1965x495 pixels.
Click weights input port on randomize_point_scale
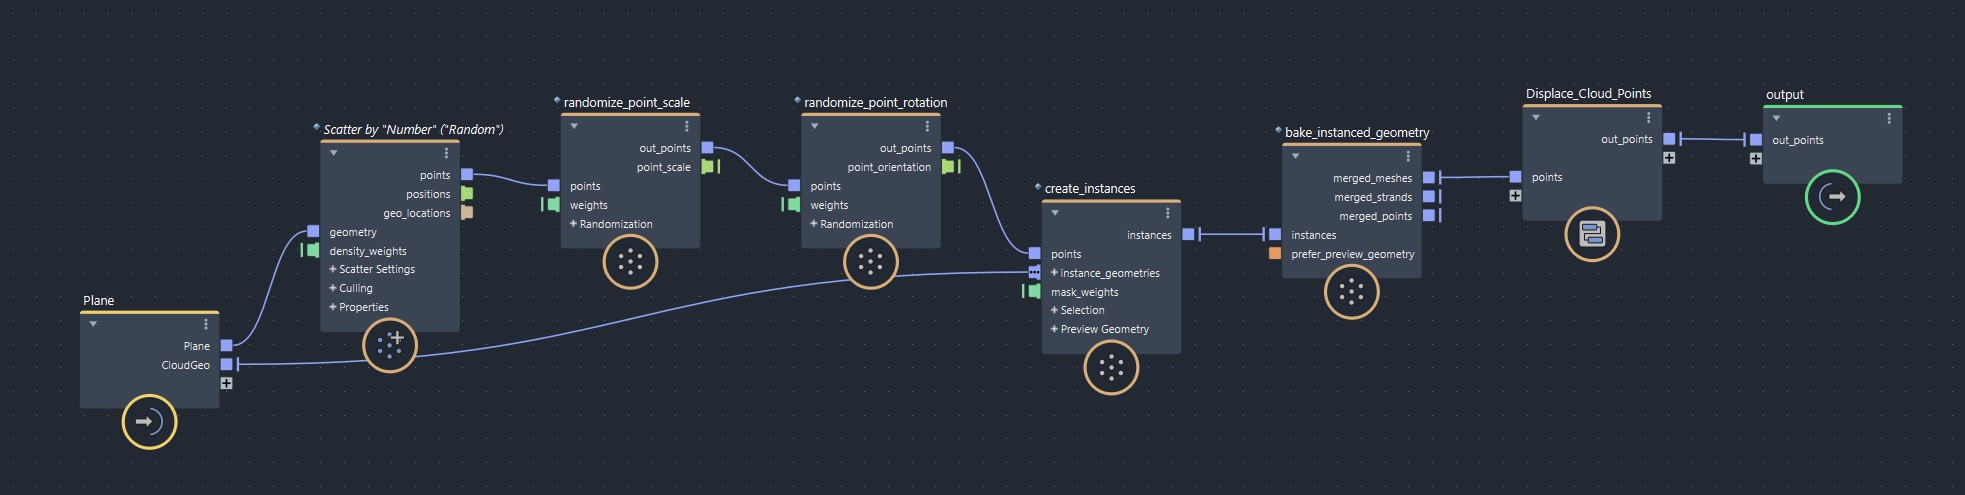tap(554, 205)
